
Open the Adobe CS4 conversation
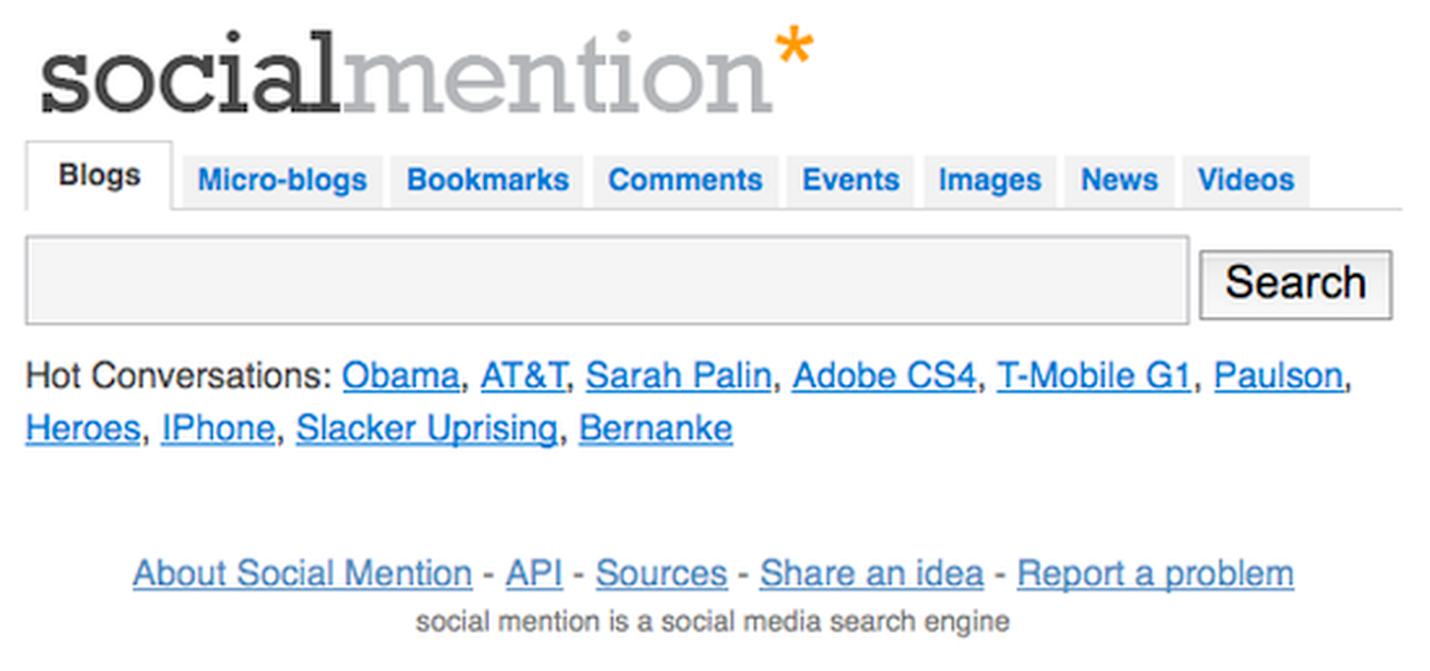(883, 376)
